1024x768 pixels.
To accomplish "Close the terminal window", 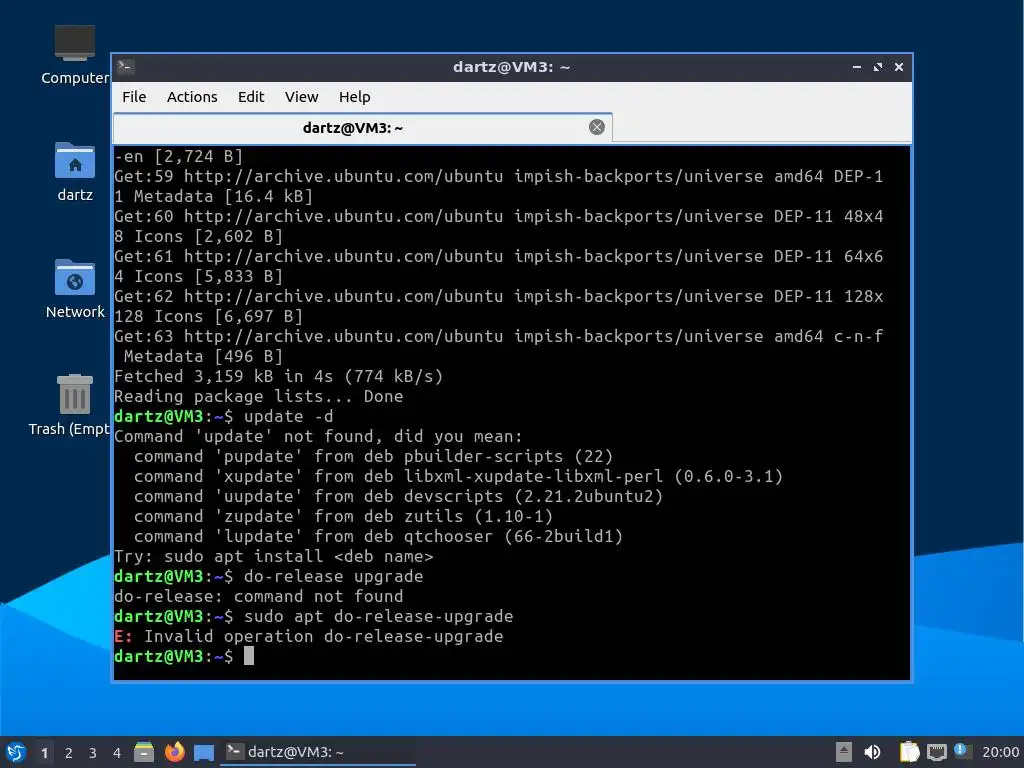I will click(x=899, y=67).
